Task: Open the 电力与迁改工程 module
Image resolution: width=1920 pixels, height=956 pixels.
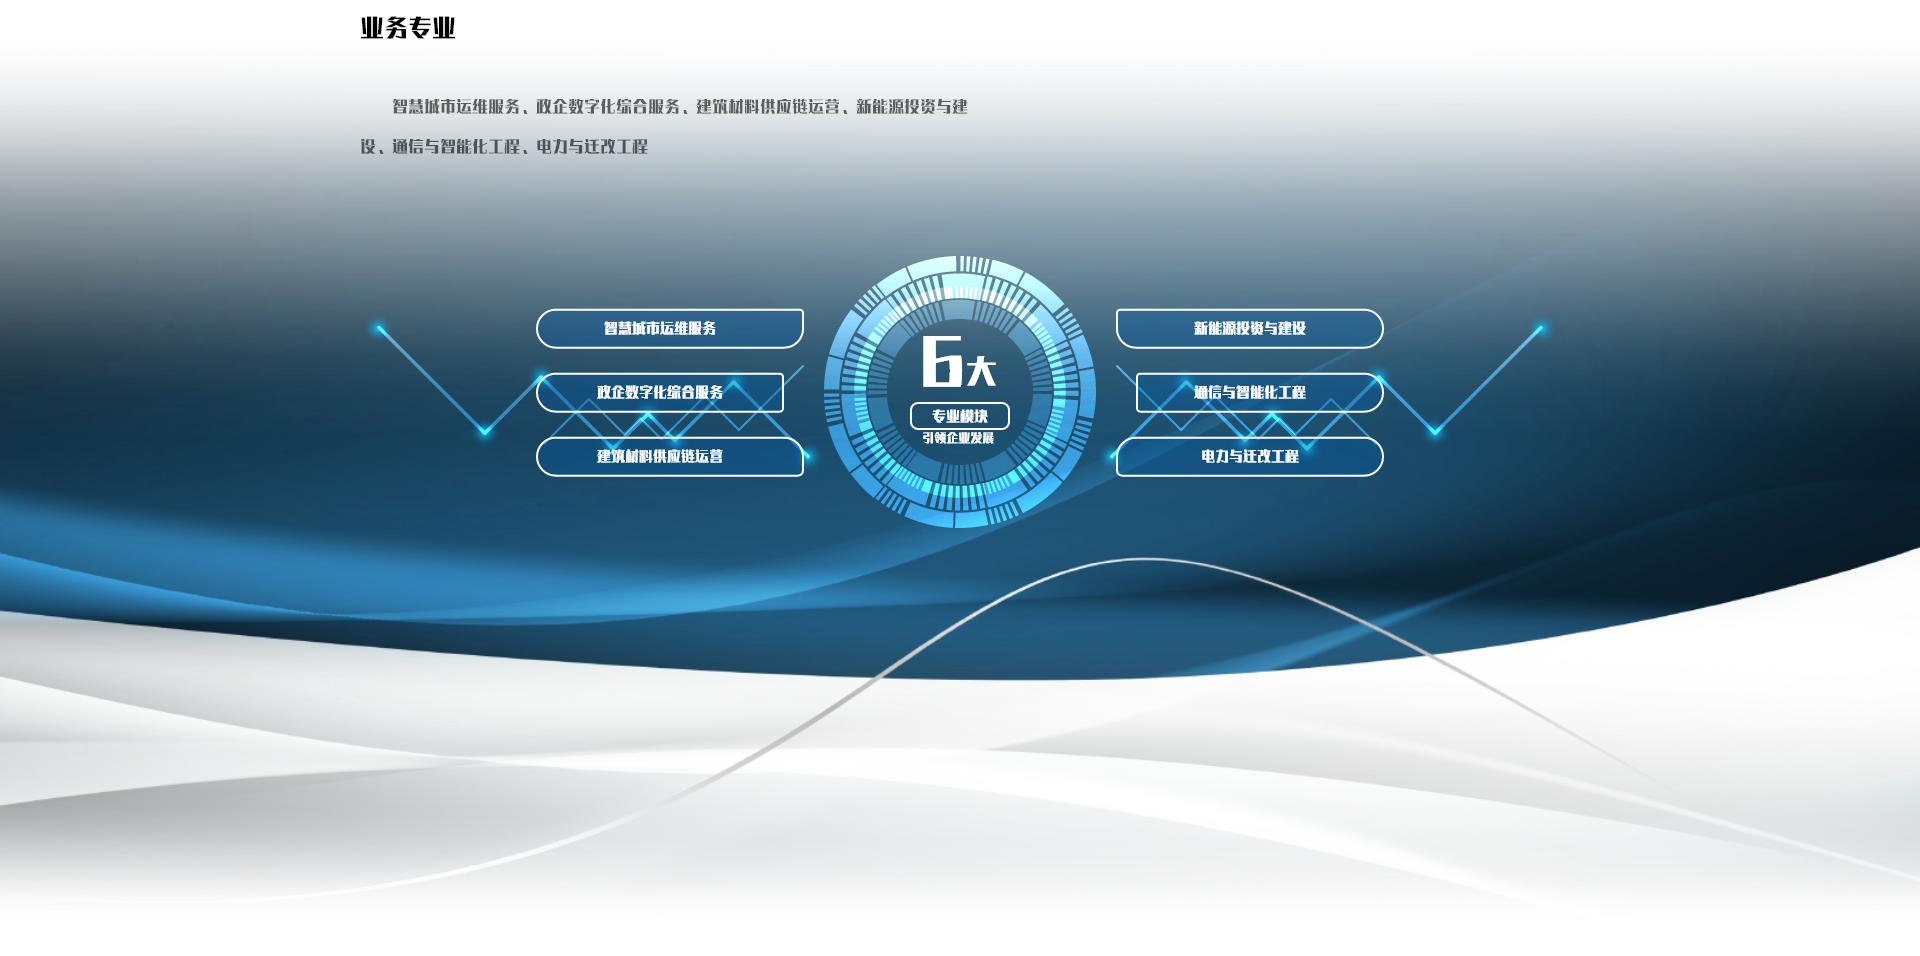Action: pos(1249,456)
